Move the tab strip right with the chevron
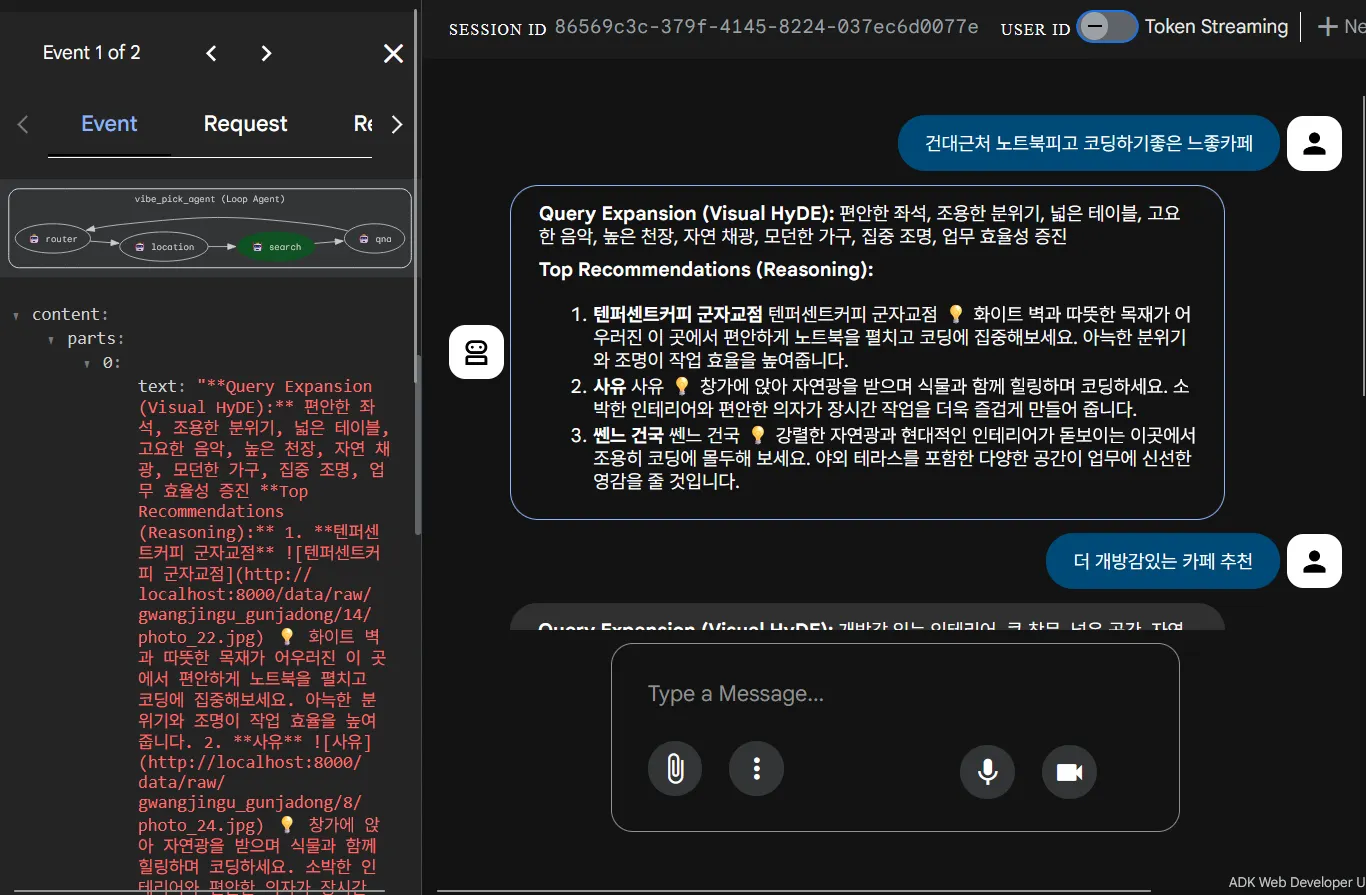1366x895 pixels. pos(397,124)
